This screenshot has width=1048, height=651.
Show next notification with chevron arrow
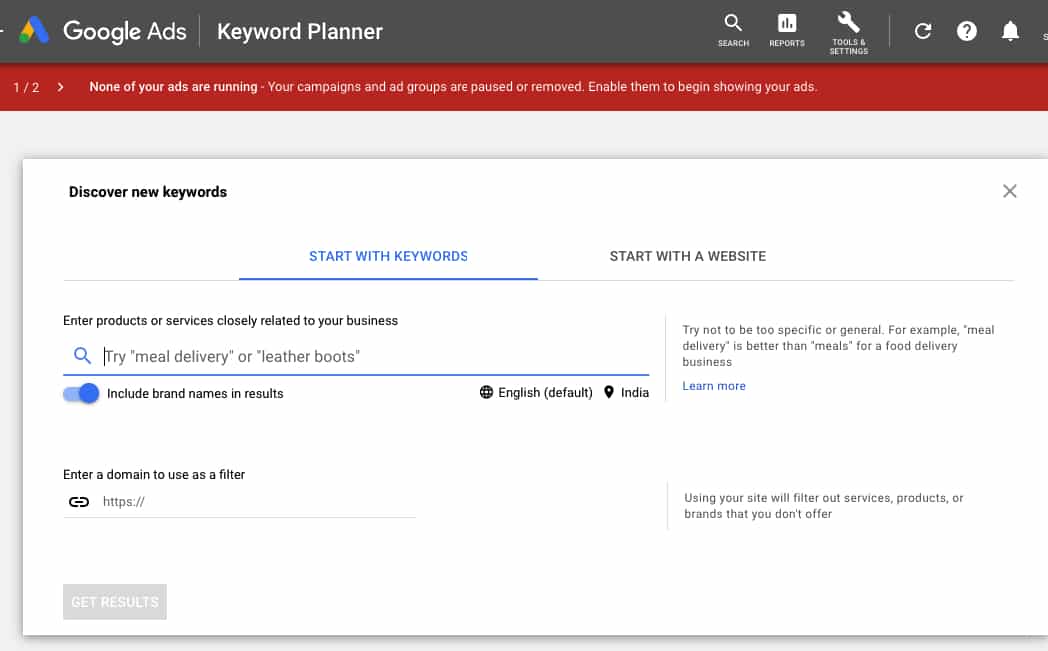coord(60,87)
